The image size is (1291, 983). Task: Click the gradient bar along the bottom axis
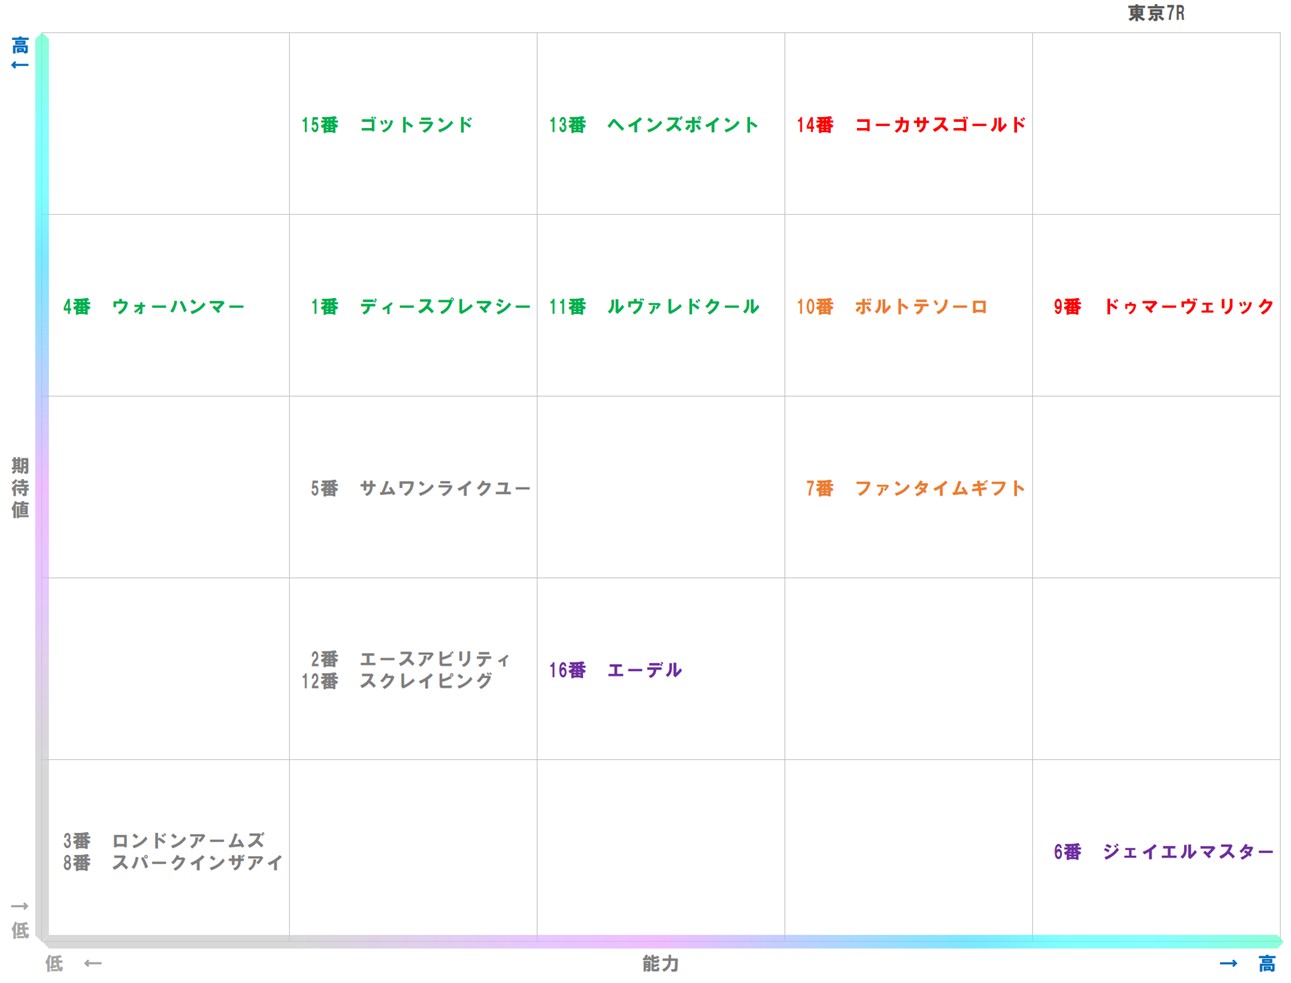[659, 941]
